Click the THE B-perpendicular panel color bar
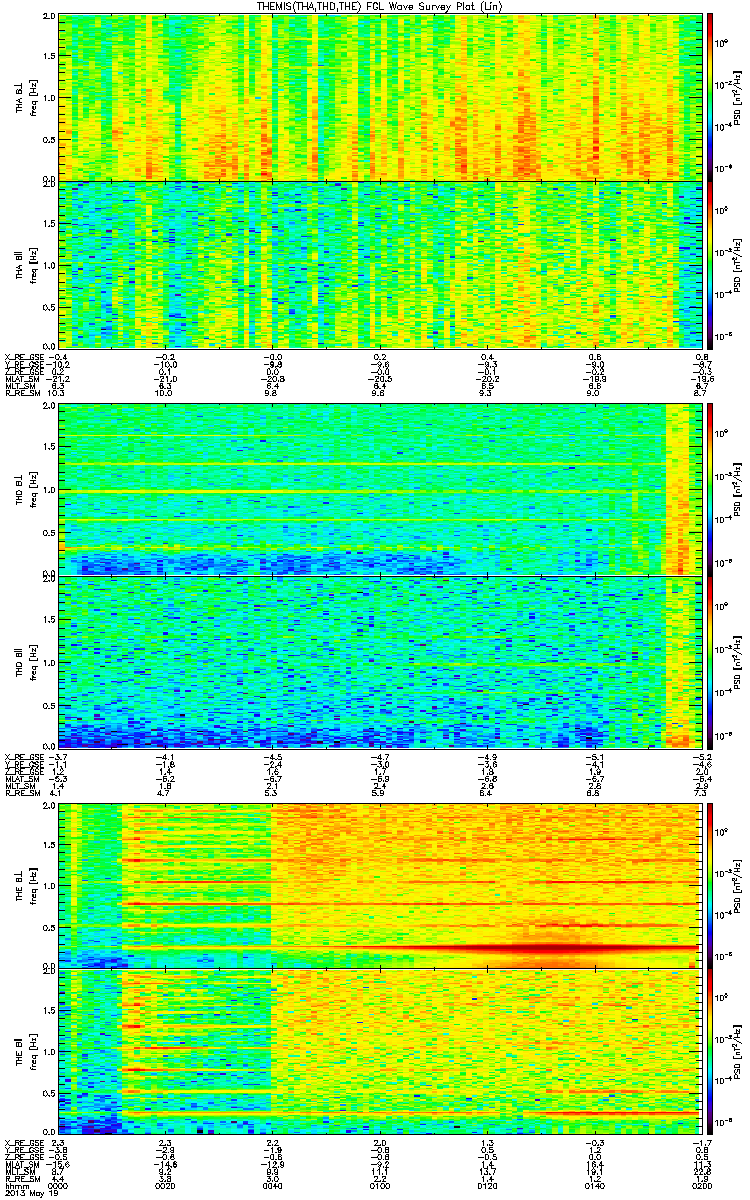This screenshot has height=1200, width=750. click(711, 884)
